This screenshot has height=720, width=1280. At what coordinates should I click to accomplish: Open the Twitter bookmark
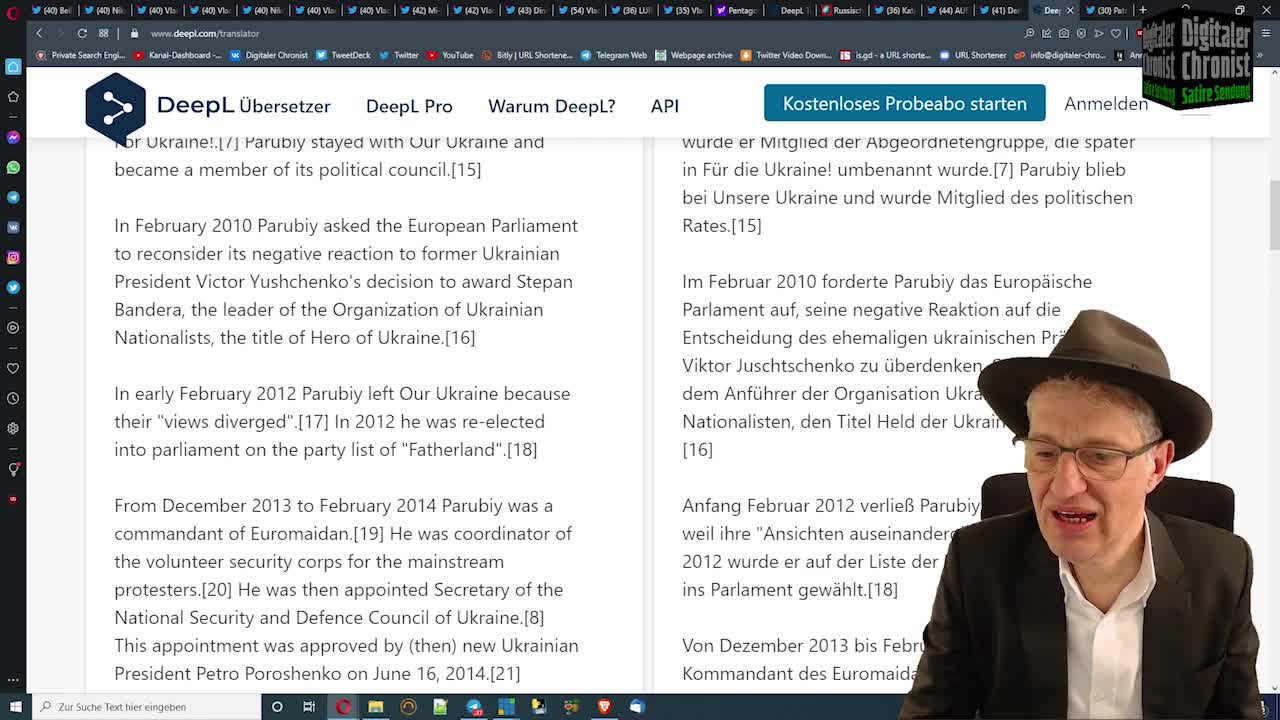[x=400, y=55]
